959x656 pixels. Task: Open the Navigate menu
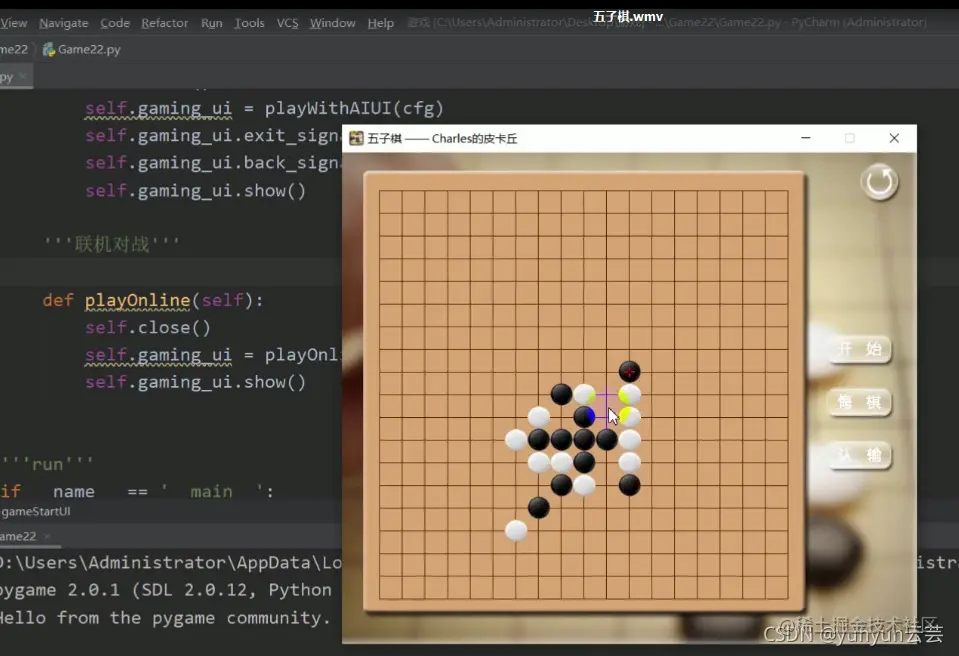click(64, 23)
